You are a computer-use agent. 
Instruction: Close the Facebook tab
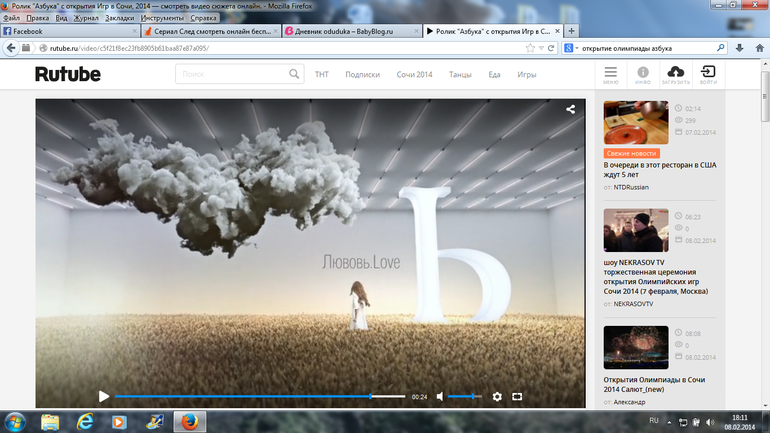(135, 31)
